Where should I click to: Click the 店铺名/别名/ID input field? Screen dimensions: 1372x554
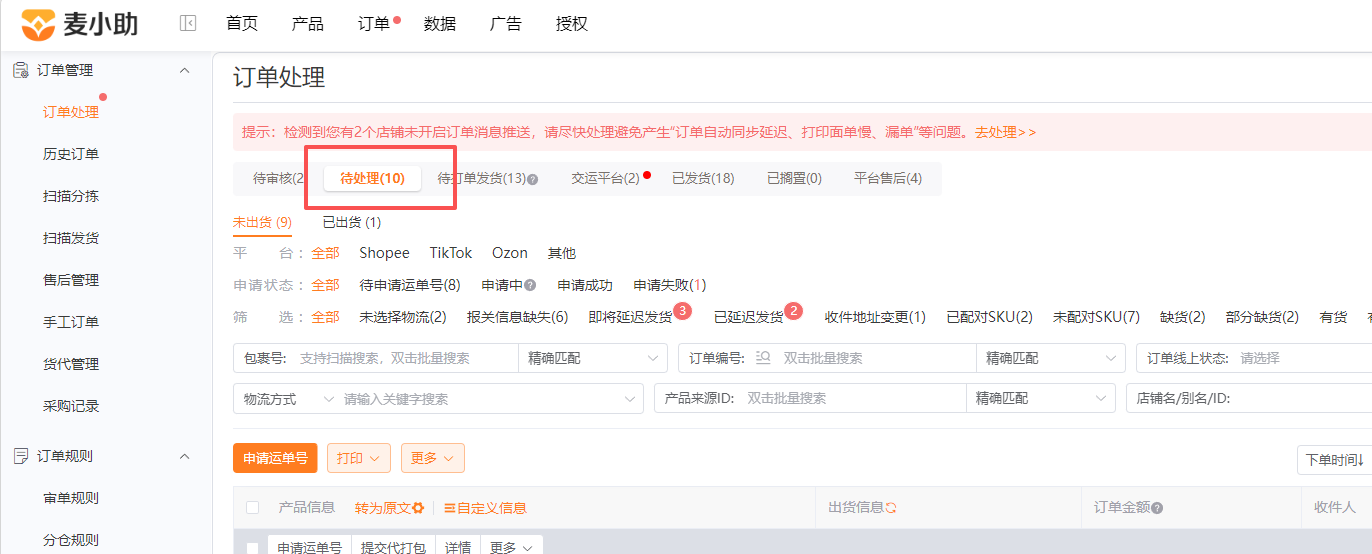click(1303, 398)
